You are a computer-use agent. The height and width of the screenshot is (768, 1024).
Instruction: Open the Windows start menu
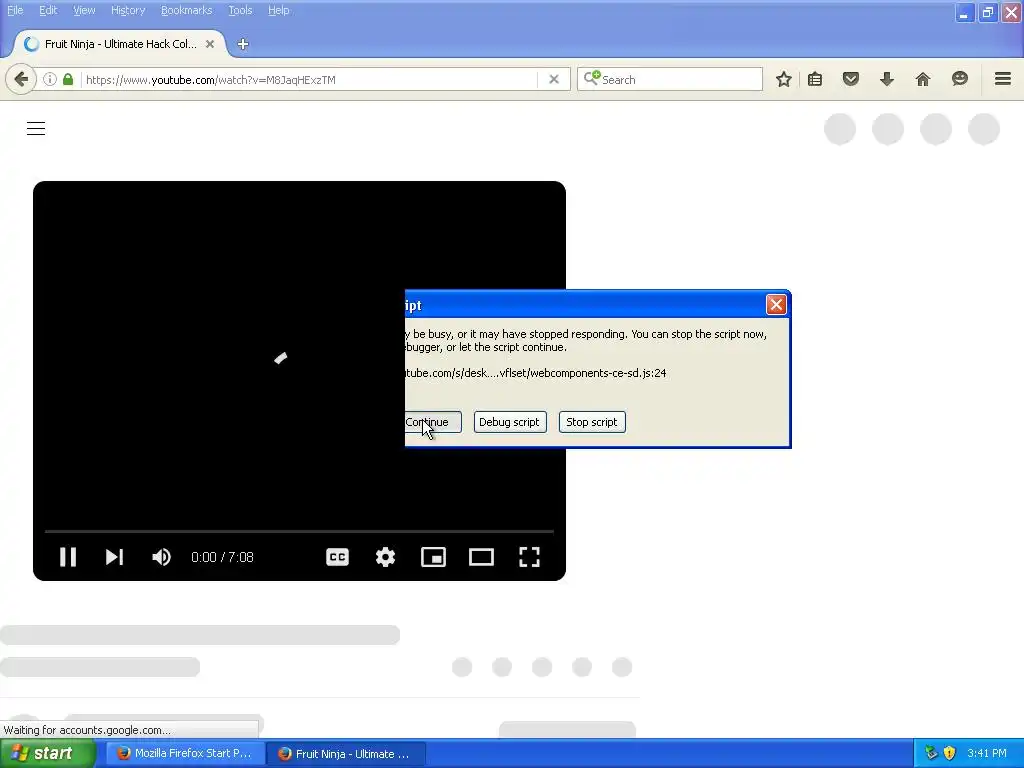point(47,754)
